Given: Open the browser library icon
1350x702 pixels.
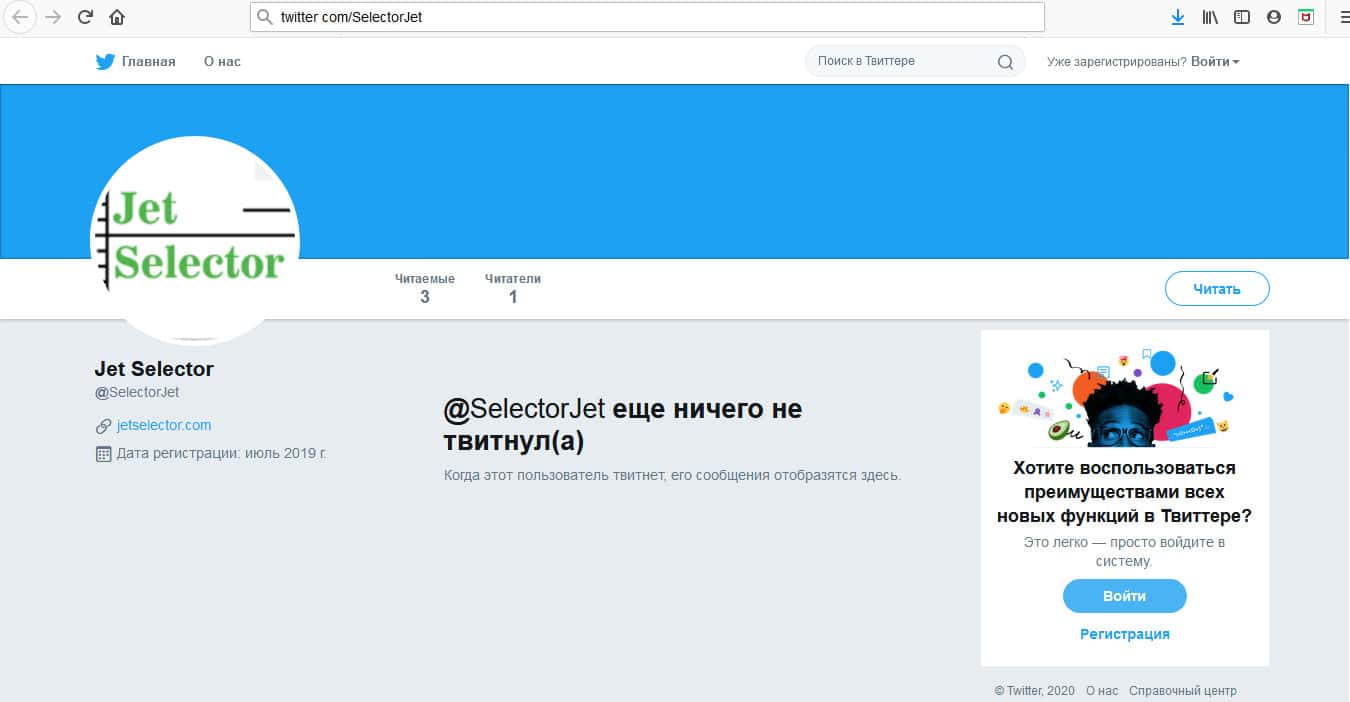Looking at the screenshot, I should [x=1210, y=17].
